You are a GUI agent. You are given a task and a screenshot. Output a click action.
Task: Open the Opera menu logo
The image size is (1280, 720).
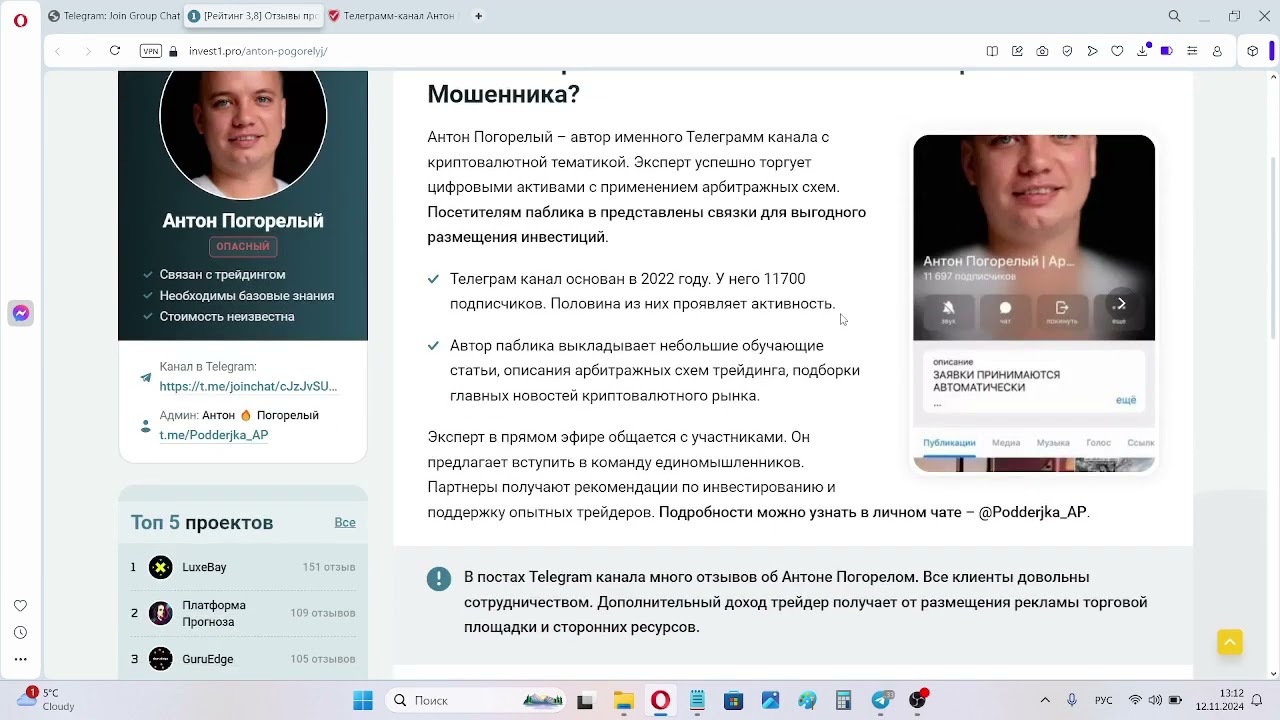(x=20, y=20)
